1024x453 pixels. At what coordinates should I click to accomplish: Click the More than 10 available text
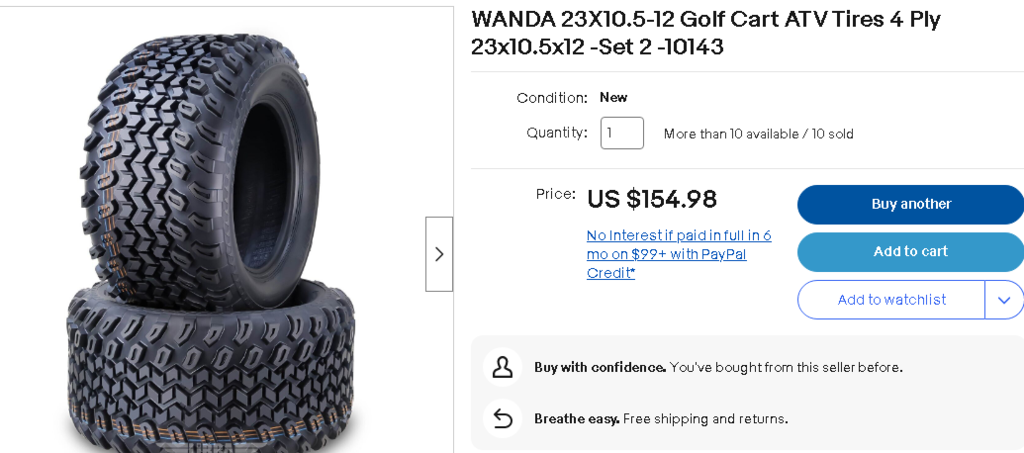point(758,134)
